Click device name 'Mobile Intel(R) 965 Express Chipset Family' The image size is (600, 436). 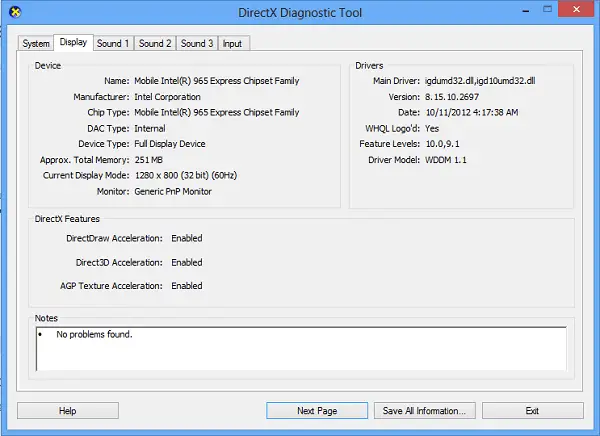point(217,81)
